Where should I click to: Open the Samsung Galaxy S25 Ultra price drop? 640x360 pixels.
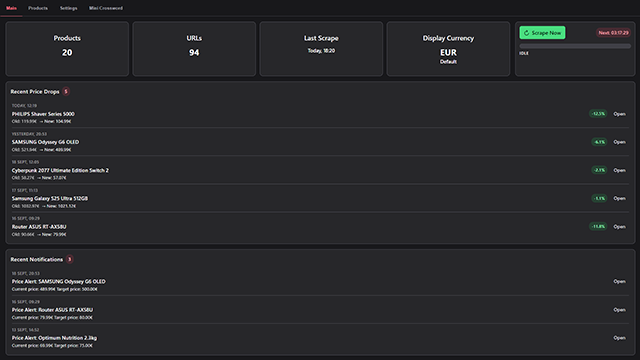click(619, 198)
